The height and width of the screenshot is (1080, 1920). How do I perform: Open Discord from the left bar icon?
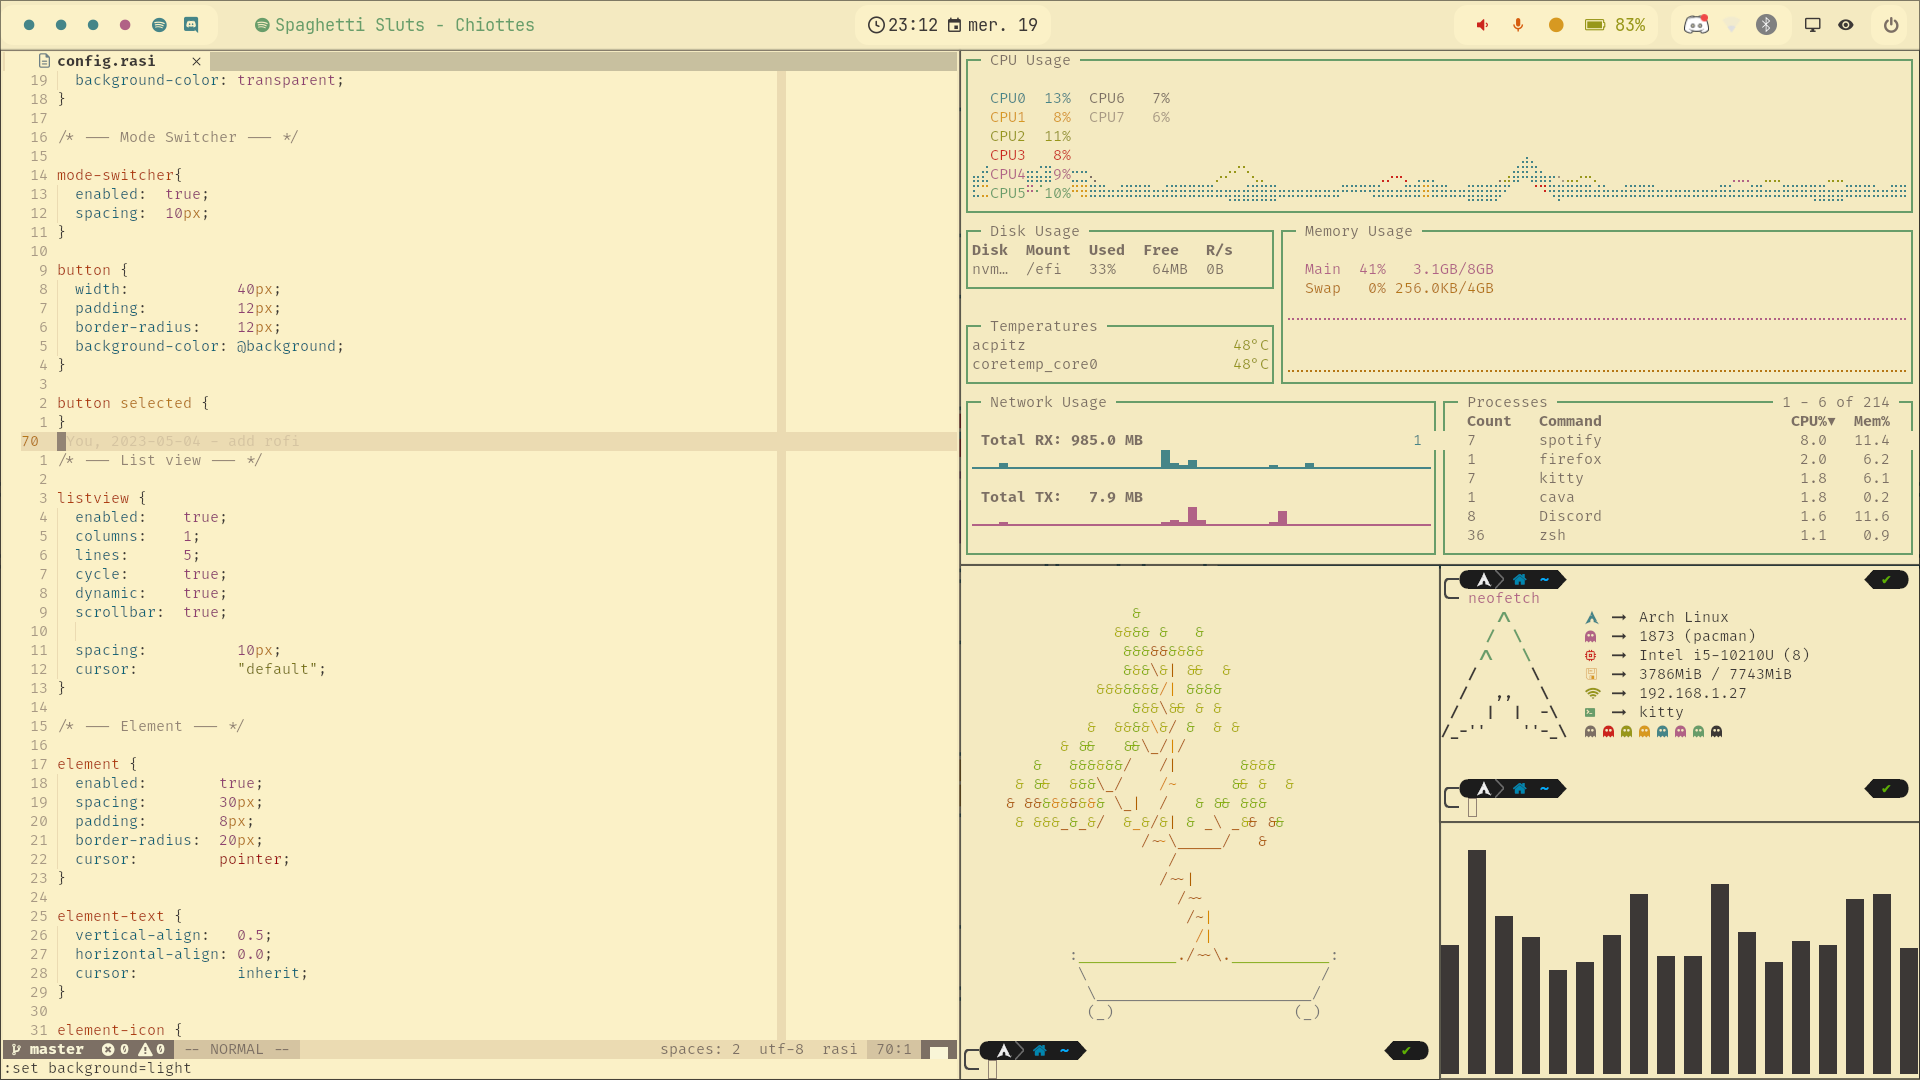(191, 25)
